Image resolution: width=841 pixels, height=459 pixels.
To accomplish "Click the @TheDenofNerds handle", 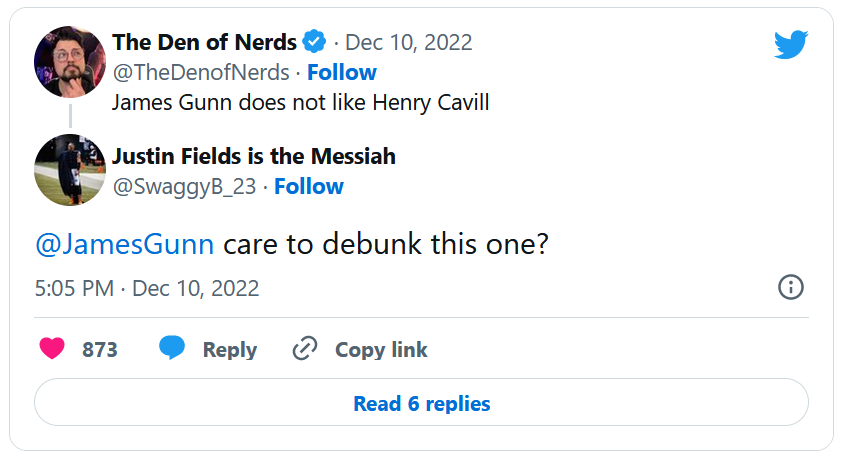I will click(201, 72).
